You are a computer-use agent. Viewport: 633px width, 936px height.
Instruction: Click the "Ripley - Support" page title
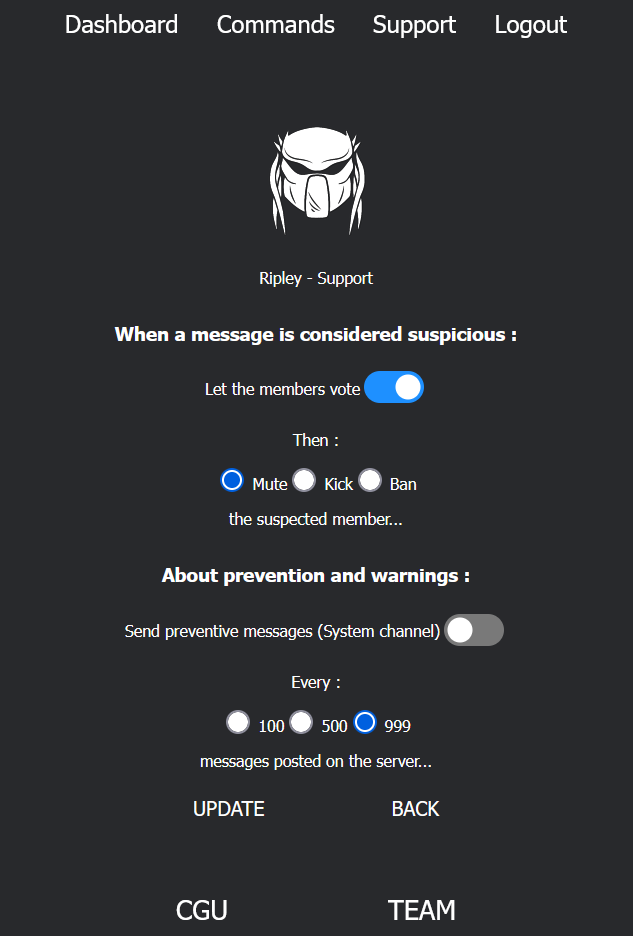(x=316, y=278)
